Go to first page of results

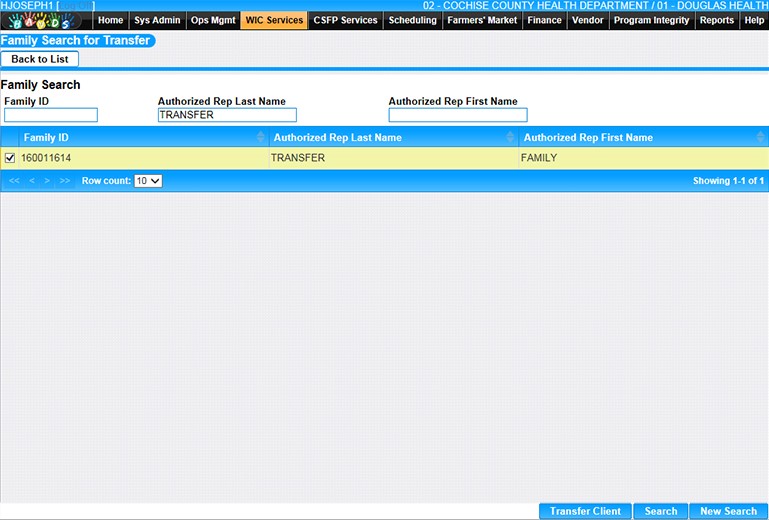(x=14, y=181)
